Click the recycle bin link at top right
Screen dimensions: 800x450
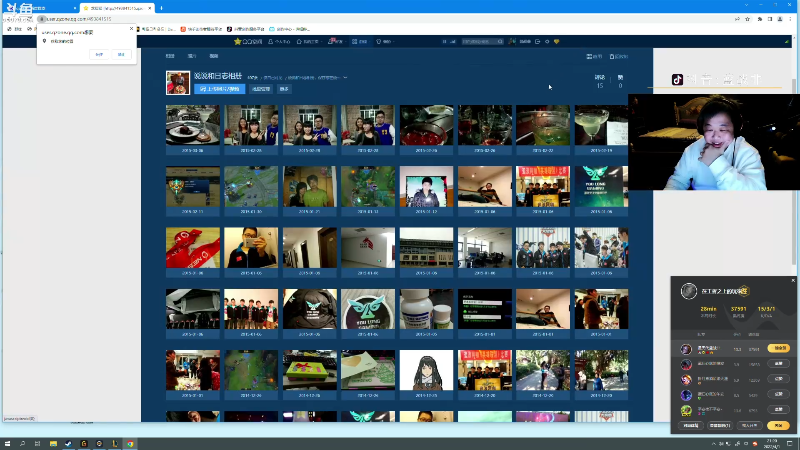point(619,57)
